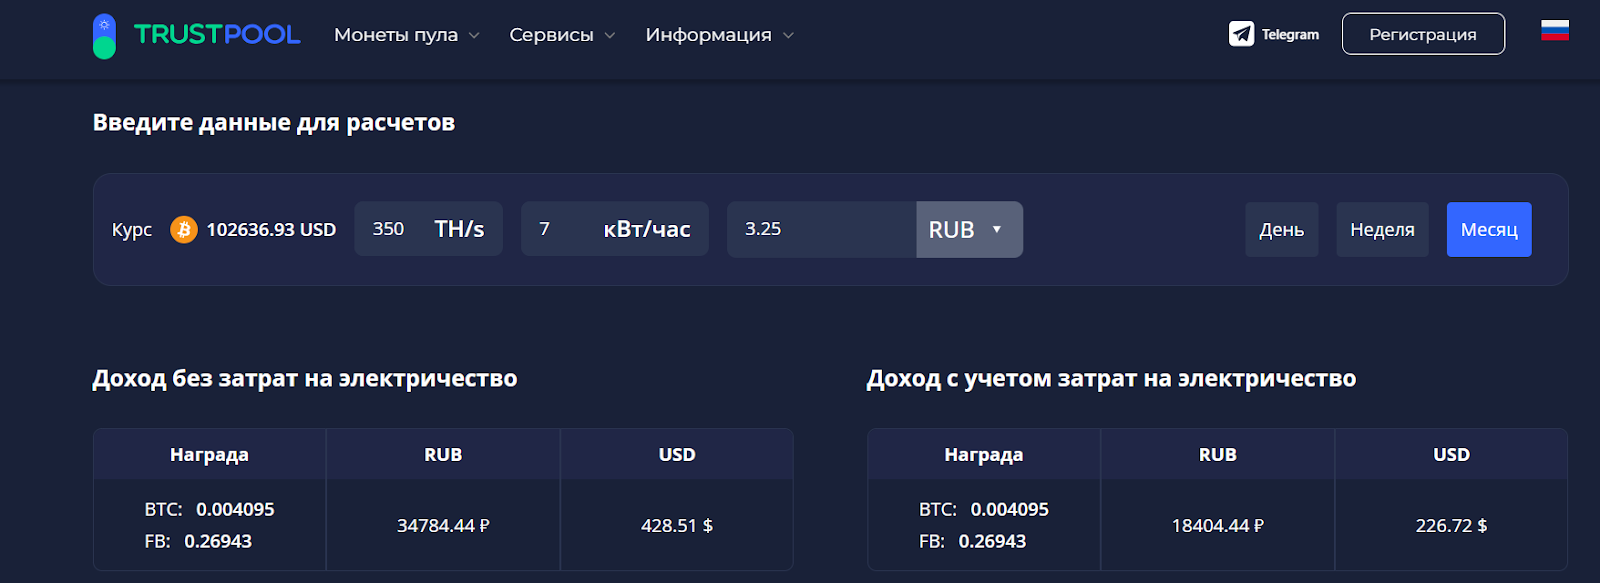Select the Неделя period option
This screenshot has height=583, width=1600.
coord(1382,229)
